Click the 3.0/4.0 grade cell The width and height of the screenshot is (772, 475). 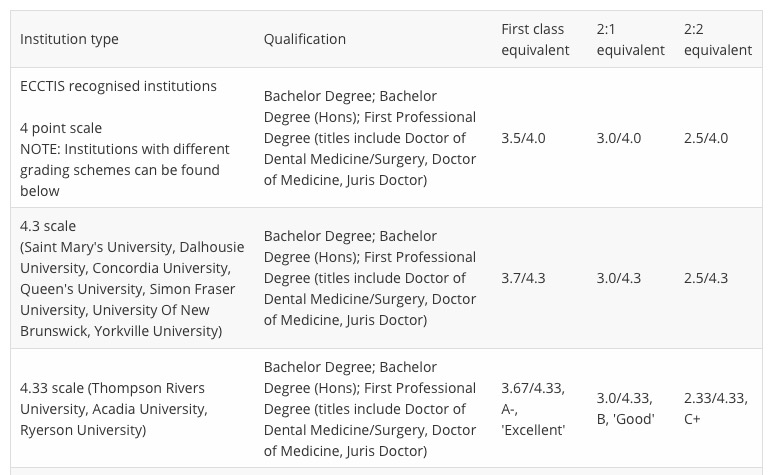tap(618, 138)
